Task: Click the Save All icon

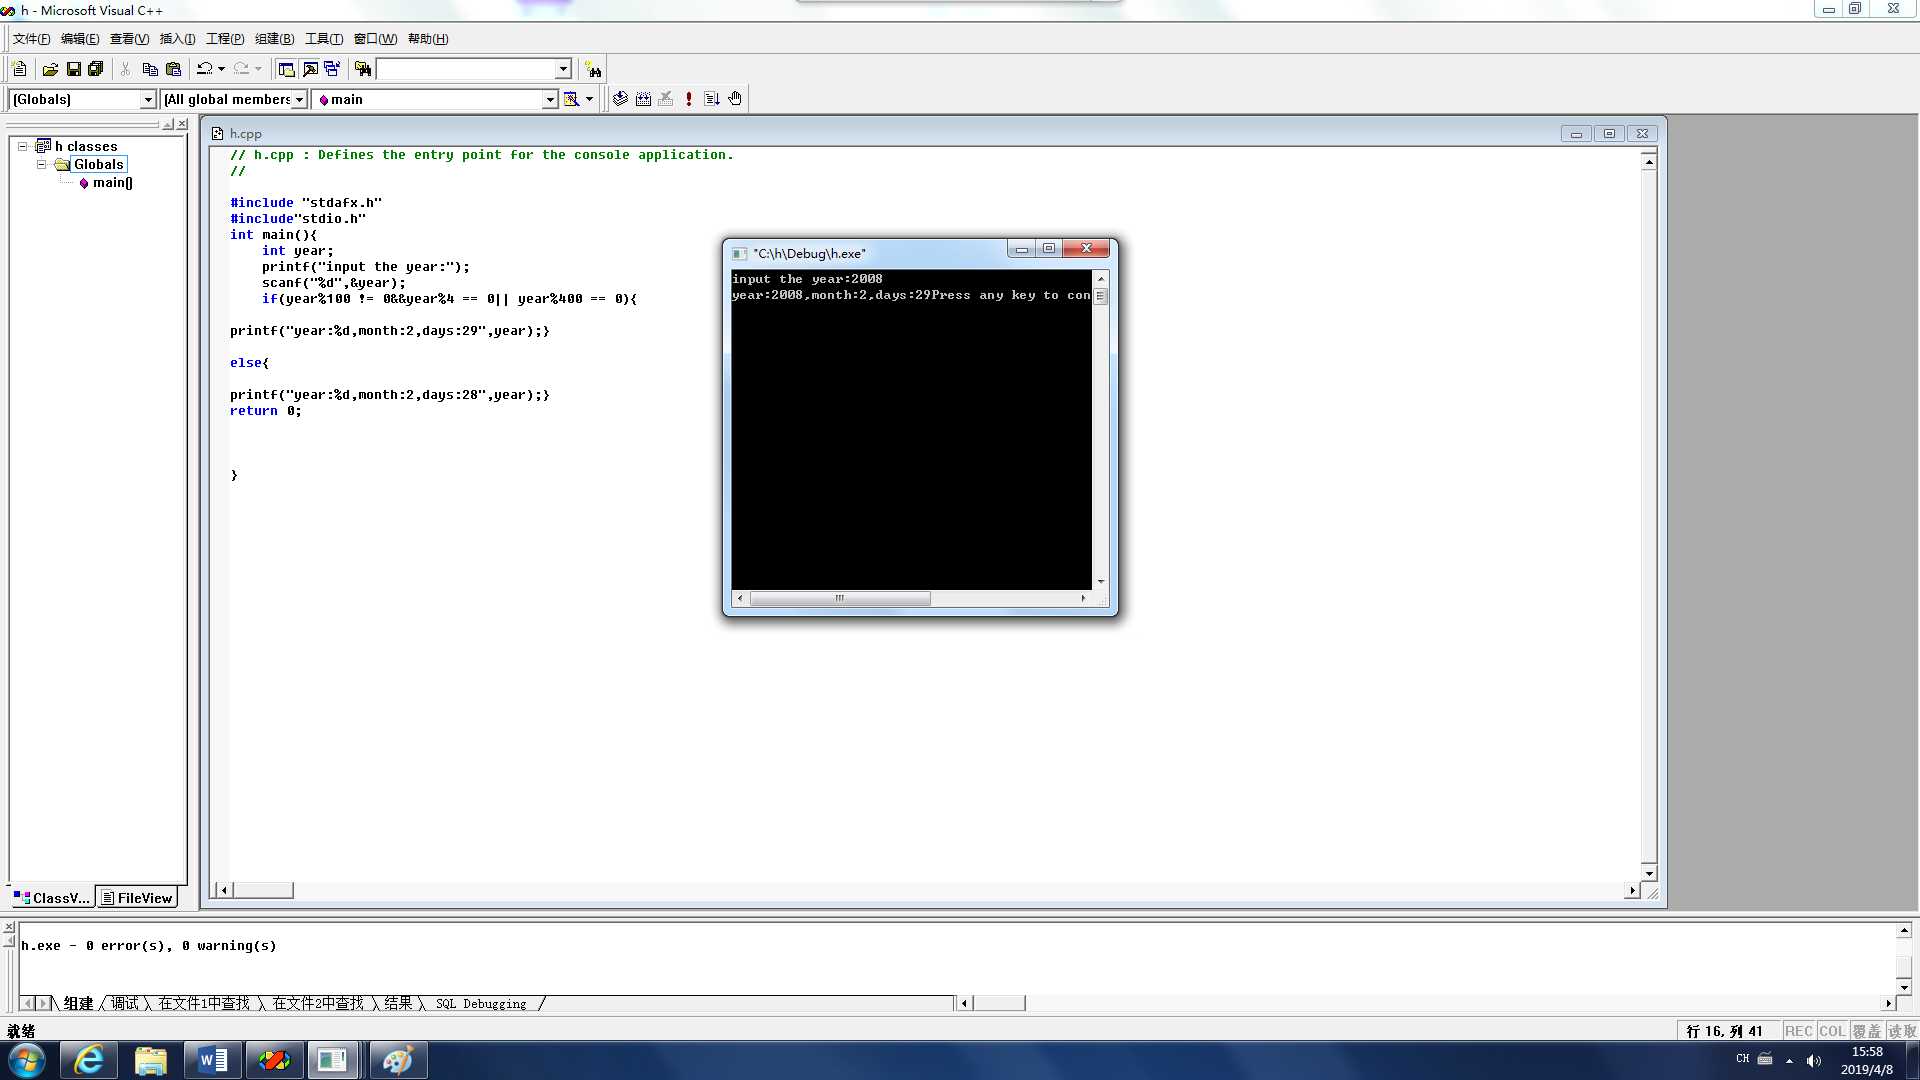Action: 96,69
